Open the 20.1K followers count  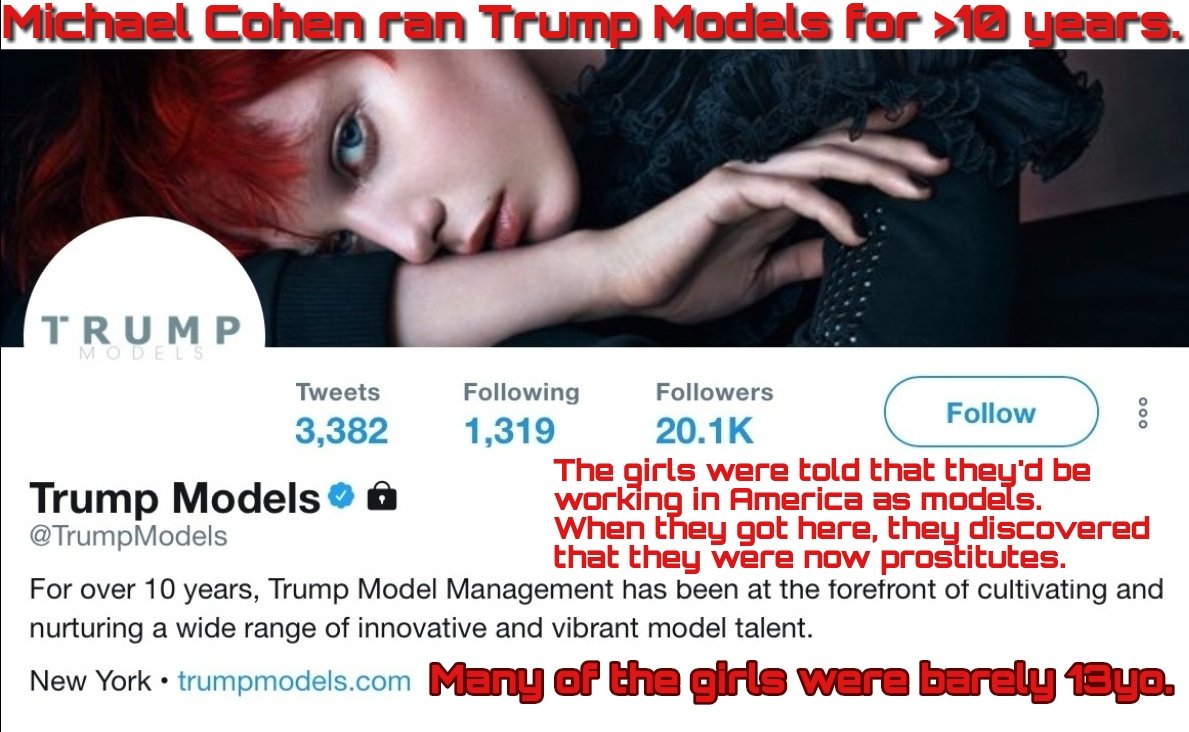(x=704, y=431)
